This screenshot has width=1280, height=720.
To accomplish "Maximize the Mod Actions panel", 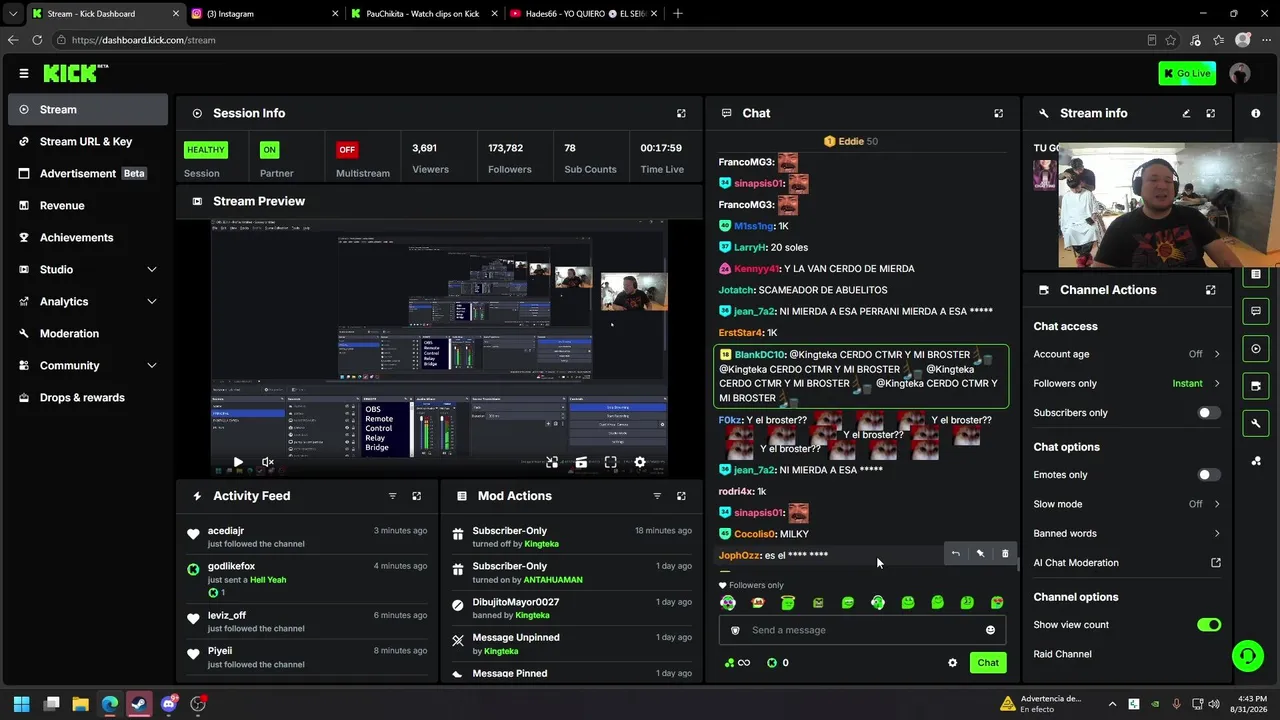I will (681, 496).
